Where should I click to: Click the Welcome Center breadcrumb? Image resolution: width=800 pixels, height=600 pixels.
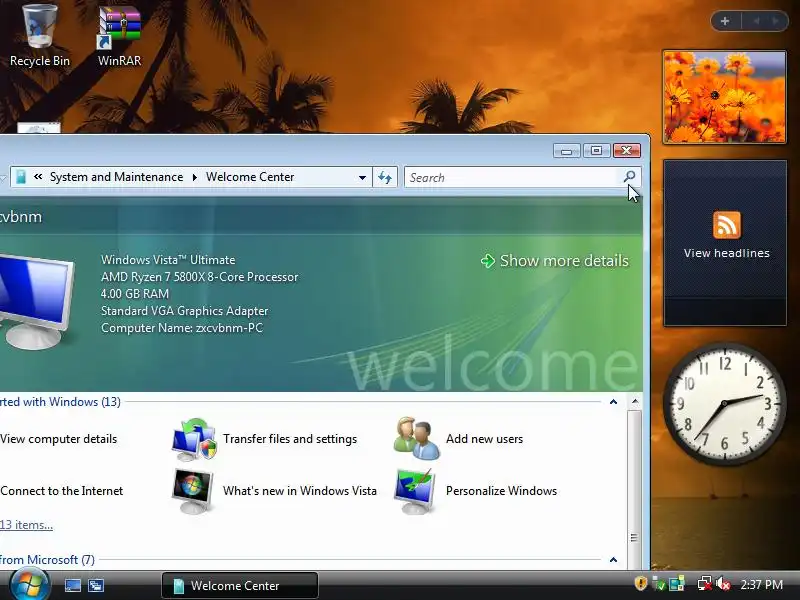250,177
